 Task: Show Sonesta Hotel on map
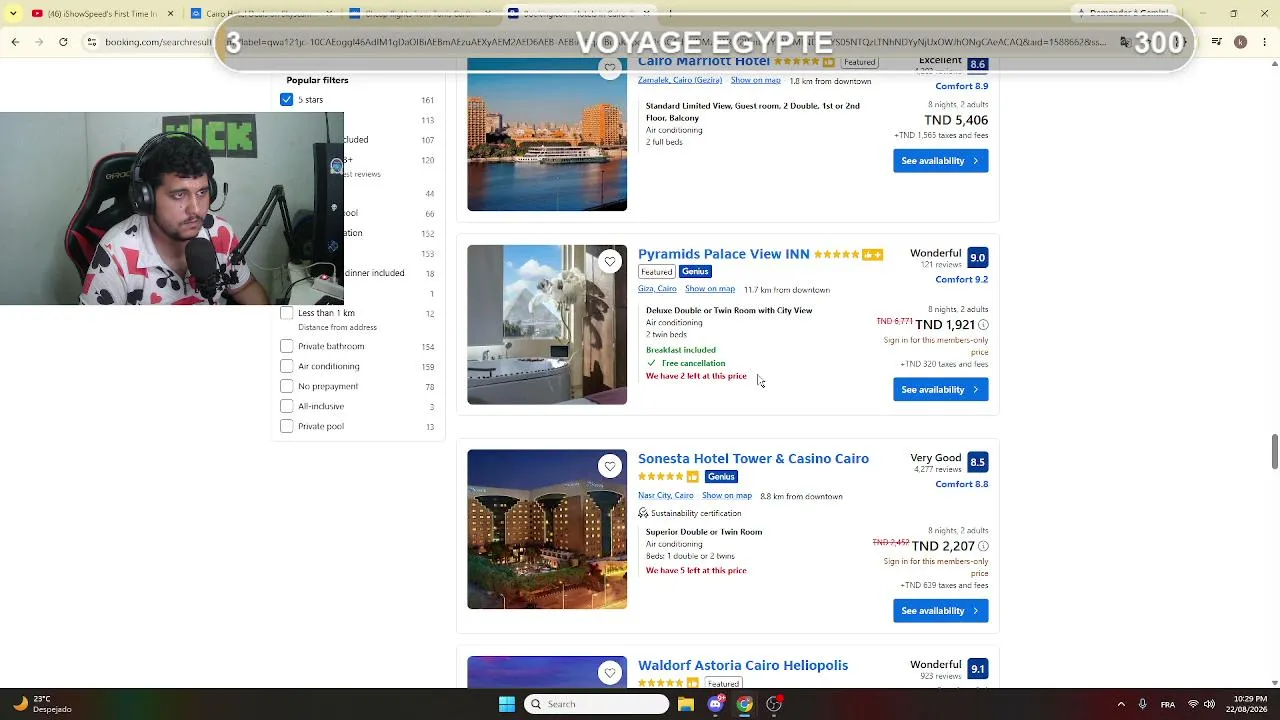pos(727,495)
